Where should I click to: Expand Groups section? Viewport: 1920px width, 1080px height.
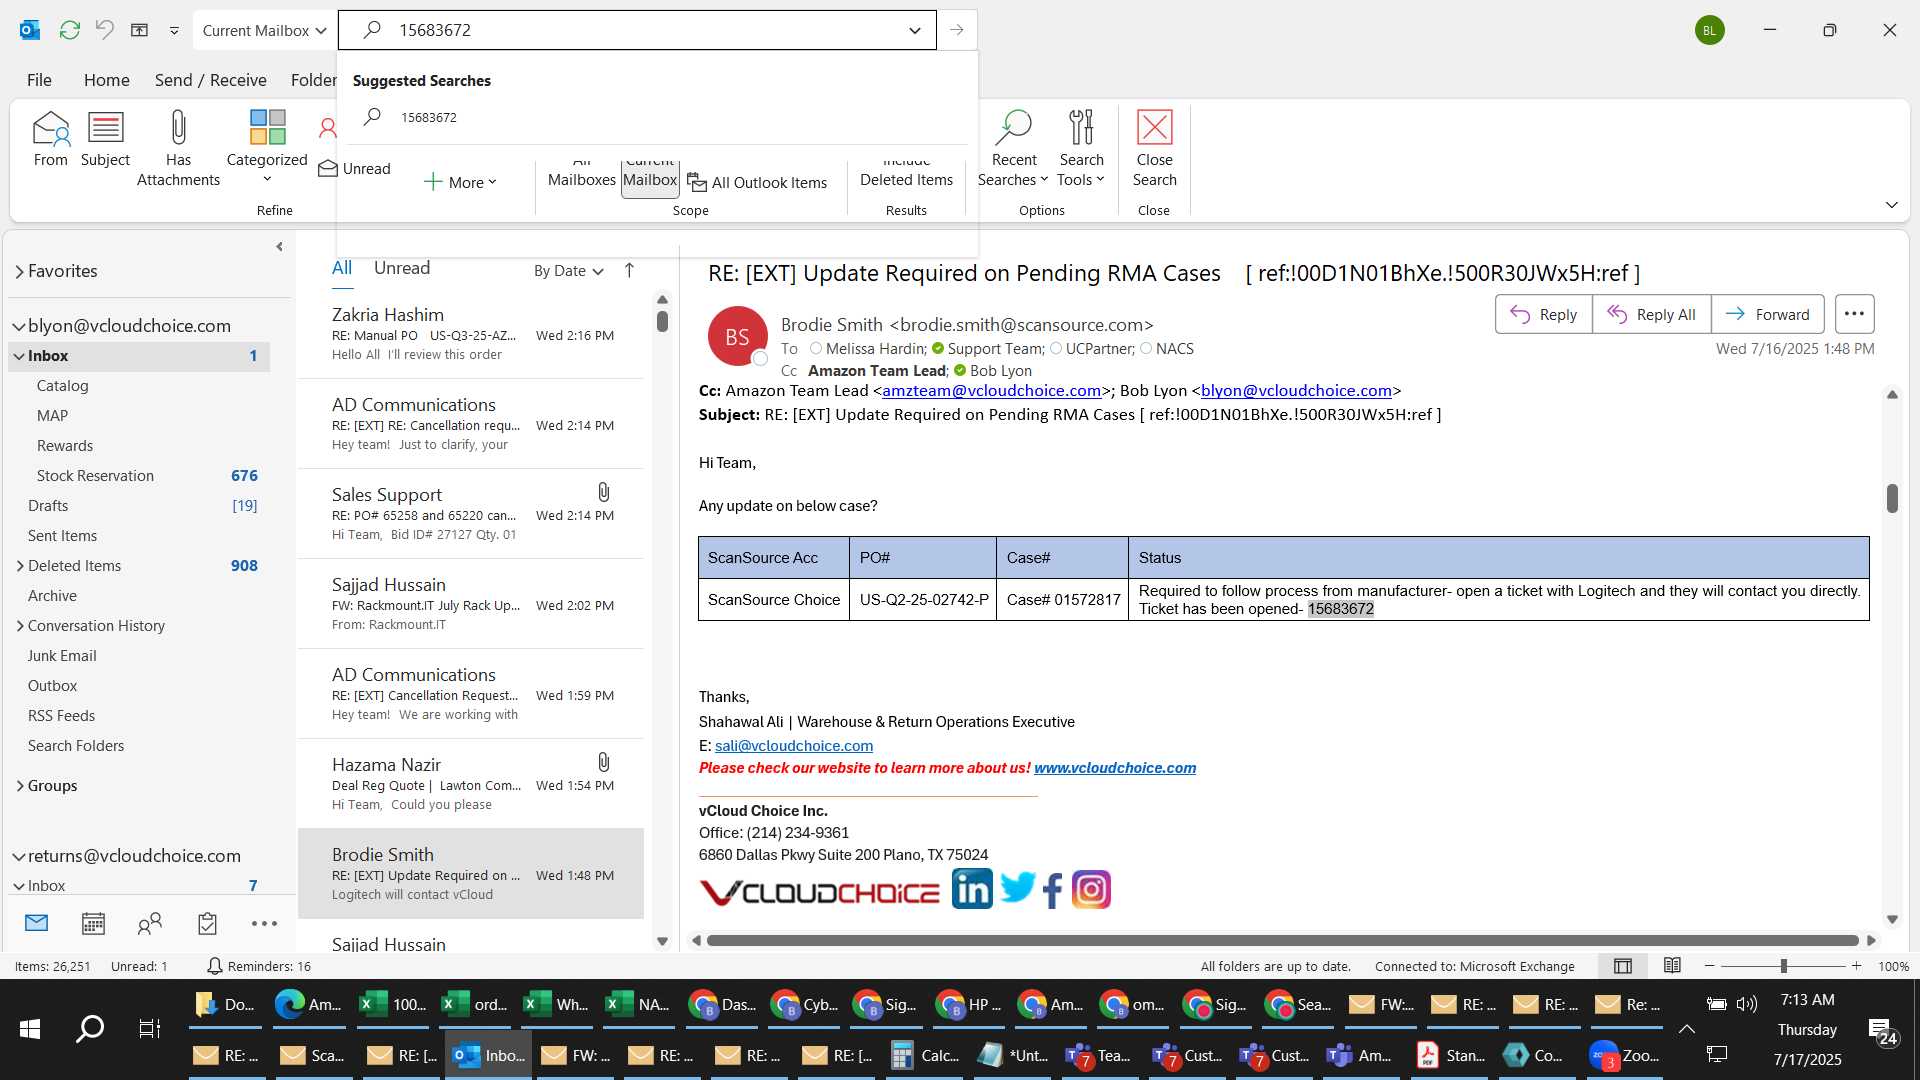[x=20, y=786]
